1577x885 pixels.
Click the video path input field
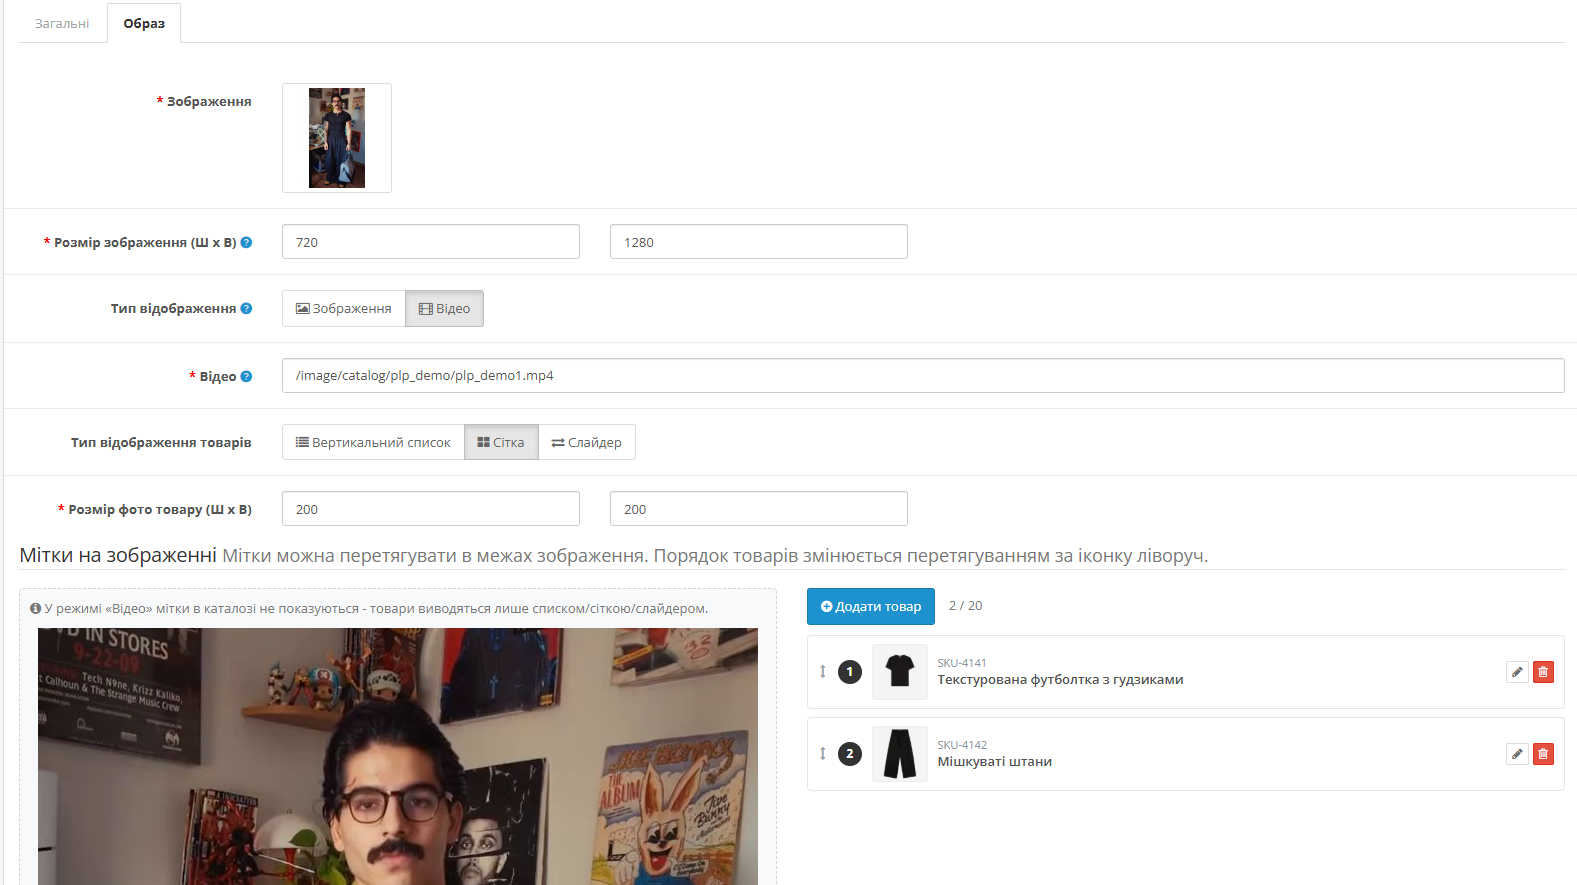click(x=923, y=375)
